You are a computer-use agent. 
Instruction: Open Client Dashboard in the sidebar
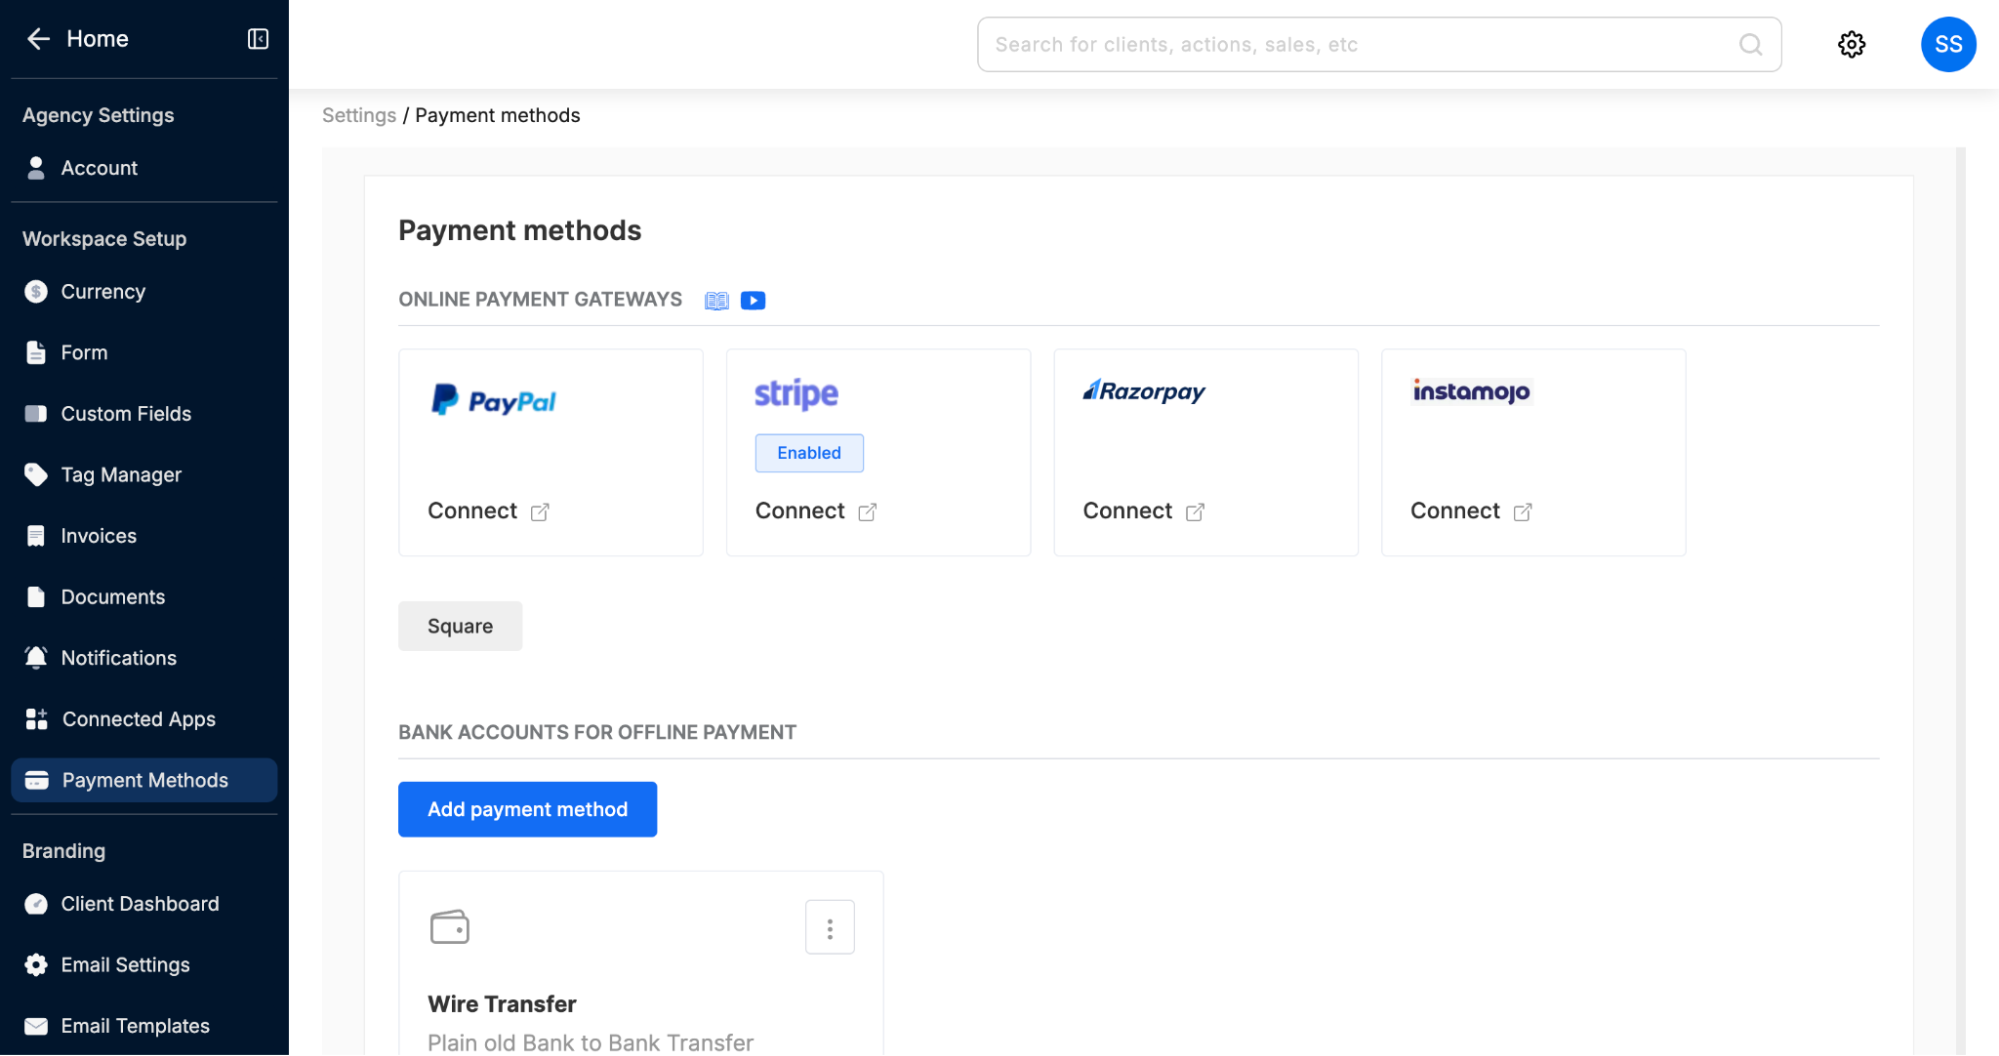(x=144, y=904)
